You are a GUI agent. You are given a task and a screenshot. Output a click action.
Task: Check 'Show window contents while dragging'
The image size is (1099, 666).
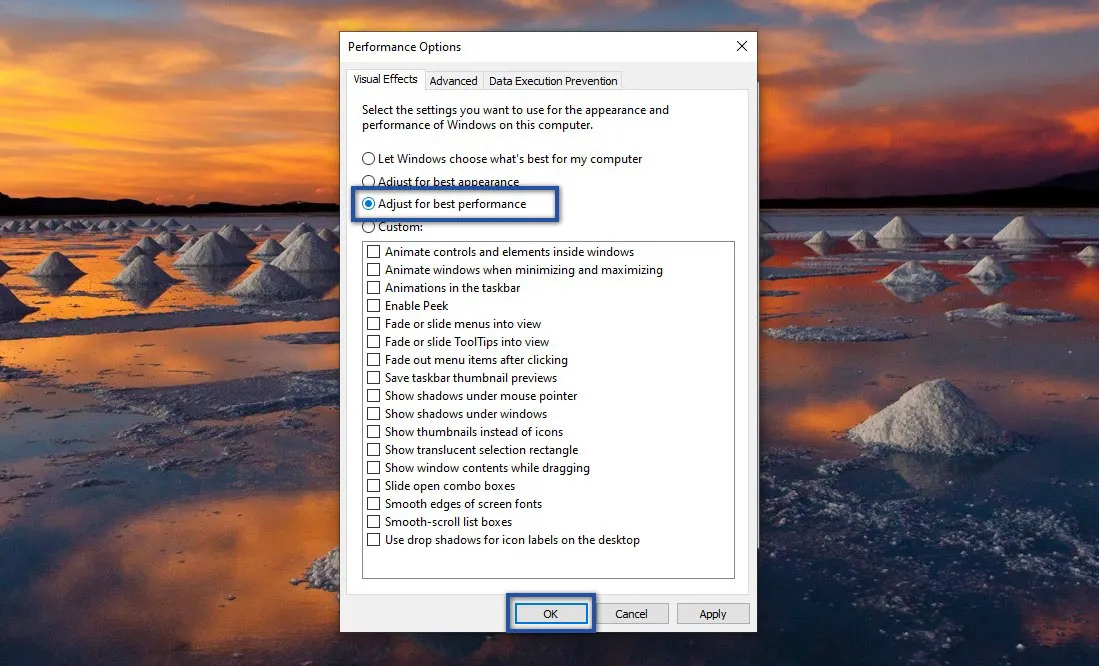point(375,467)
